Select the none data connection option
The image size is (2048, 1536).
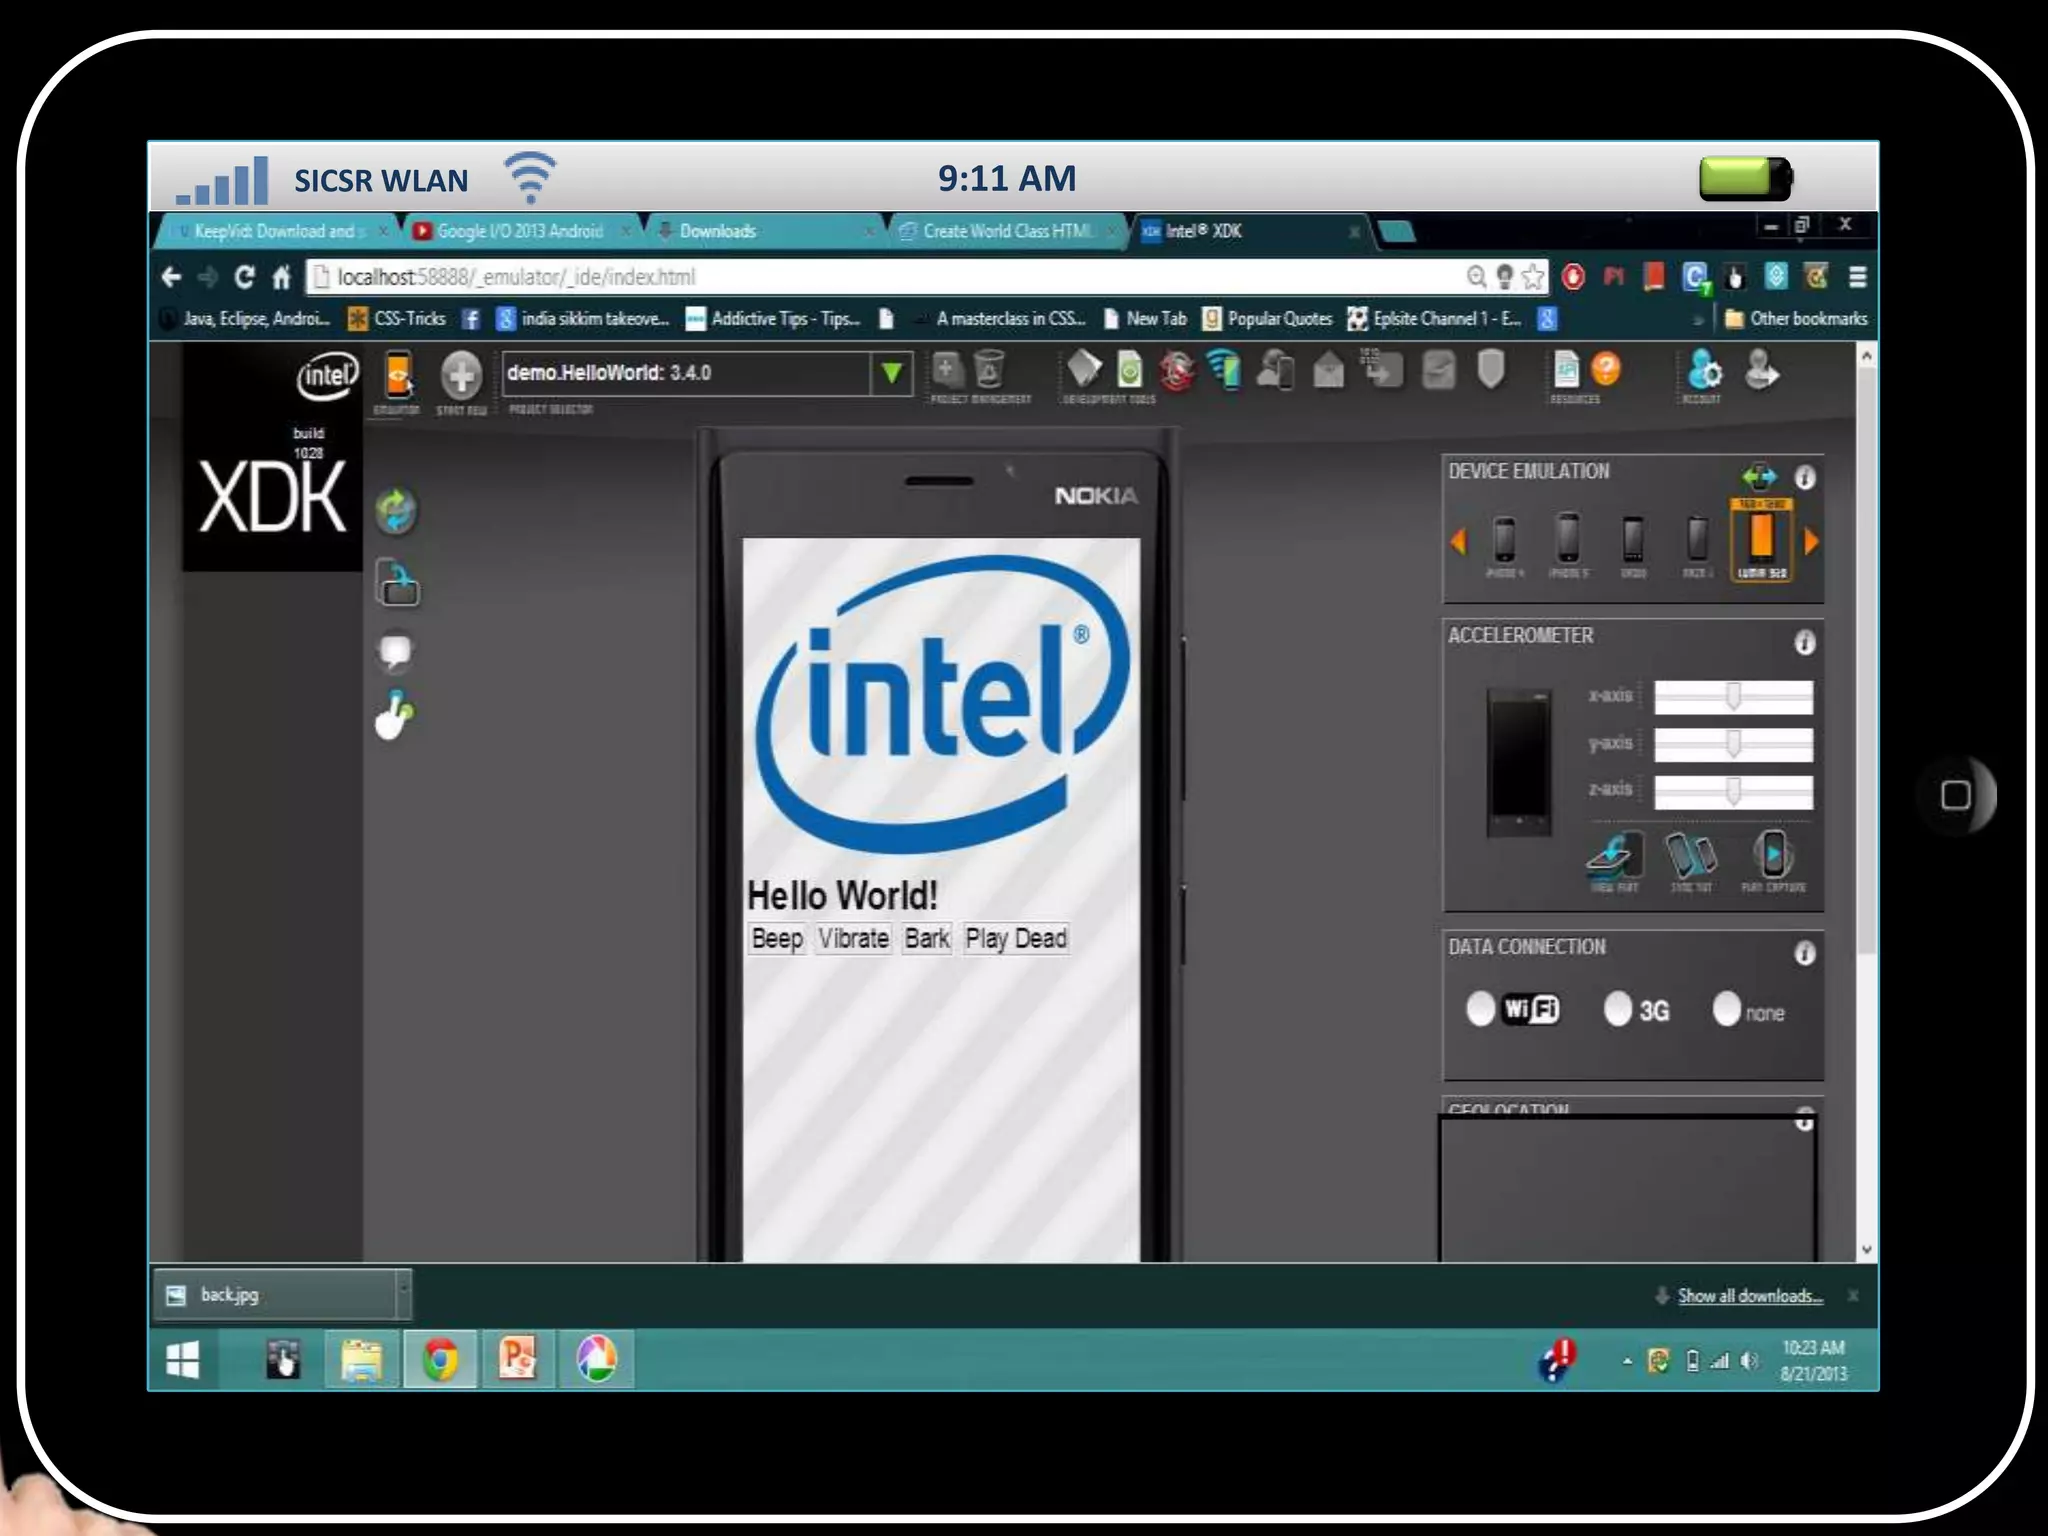(1726, 1009)
